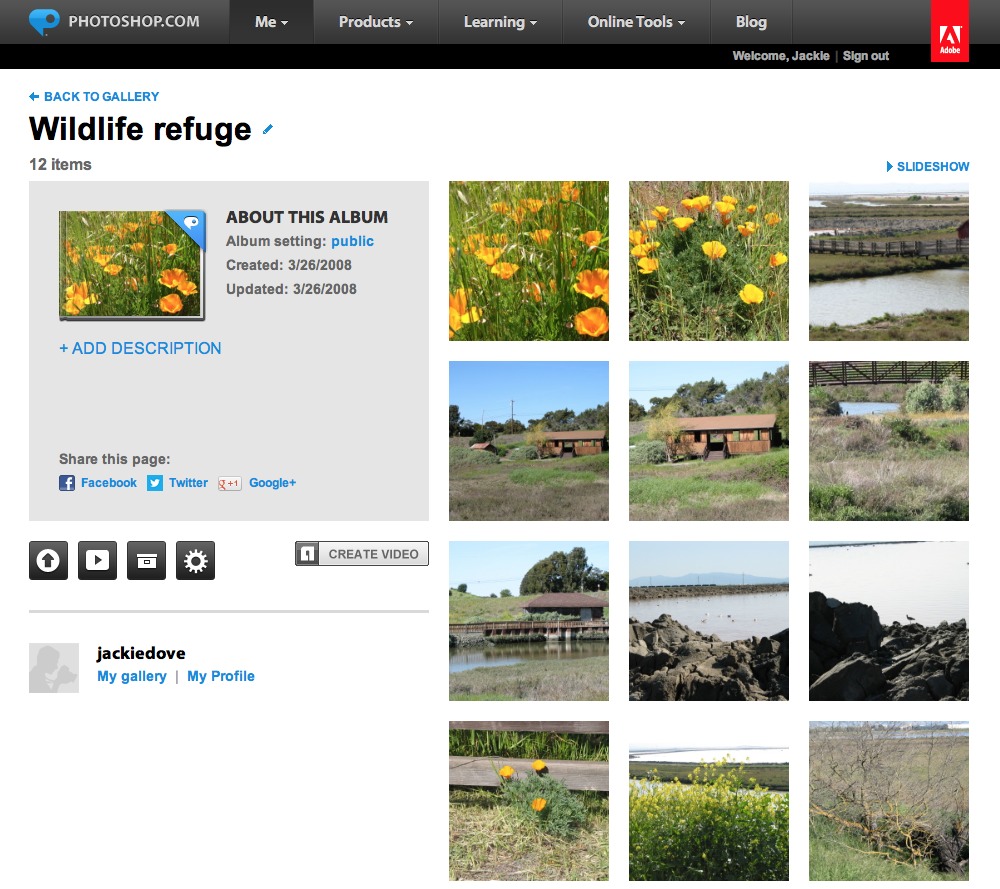The height and width of the screenshot is (889, 1000).
Task: Click the archive box icon button
Action: [x=147, y=561]
